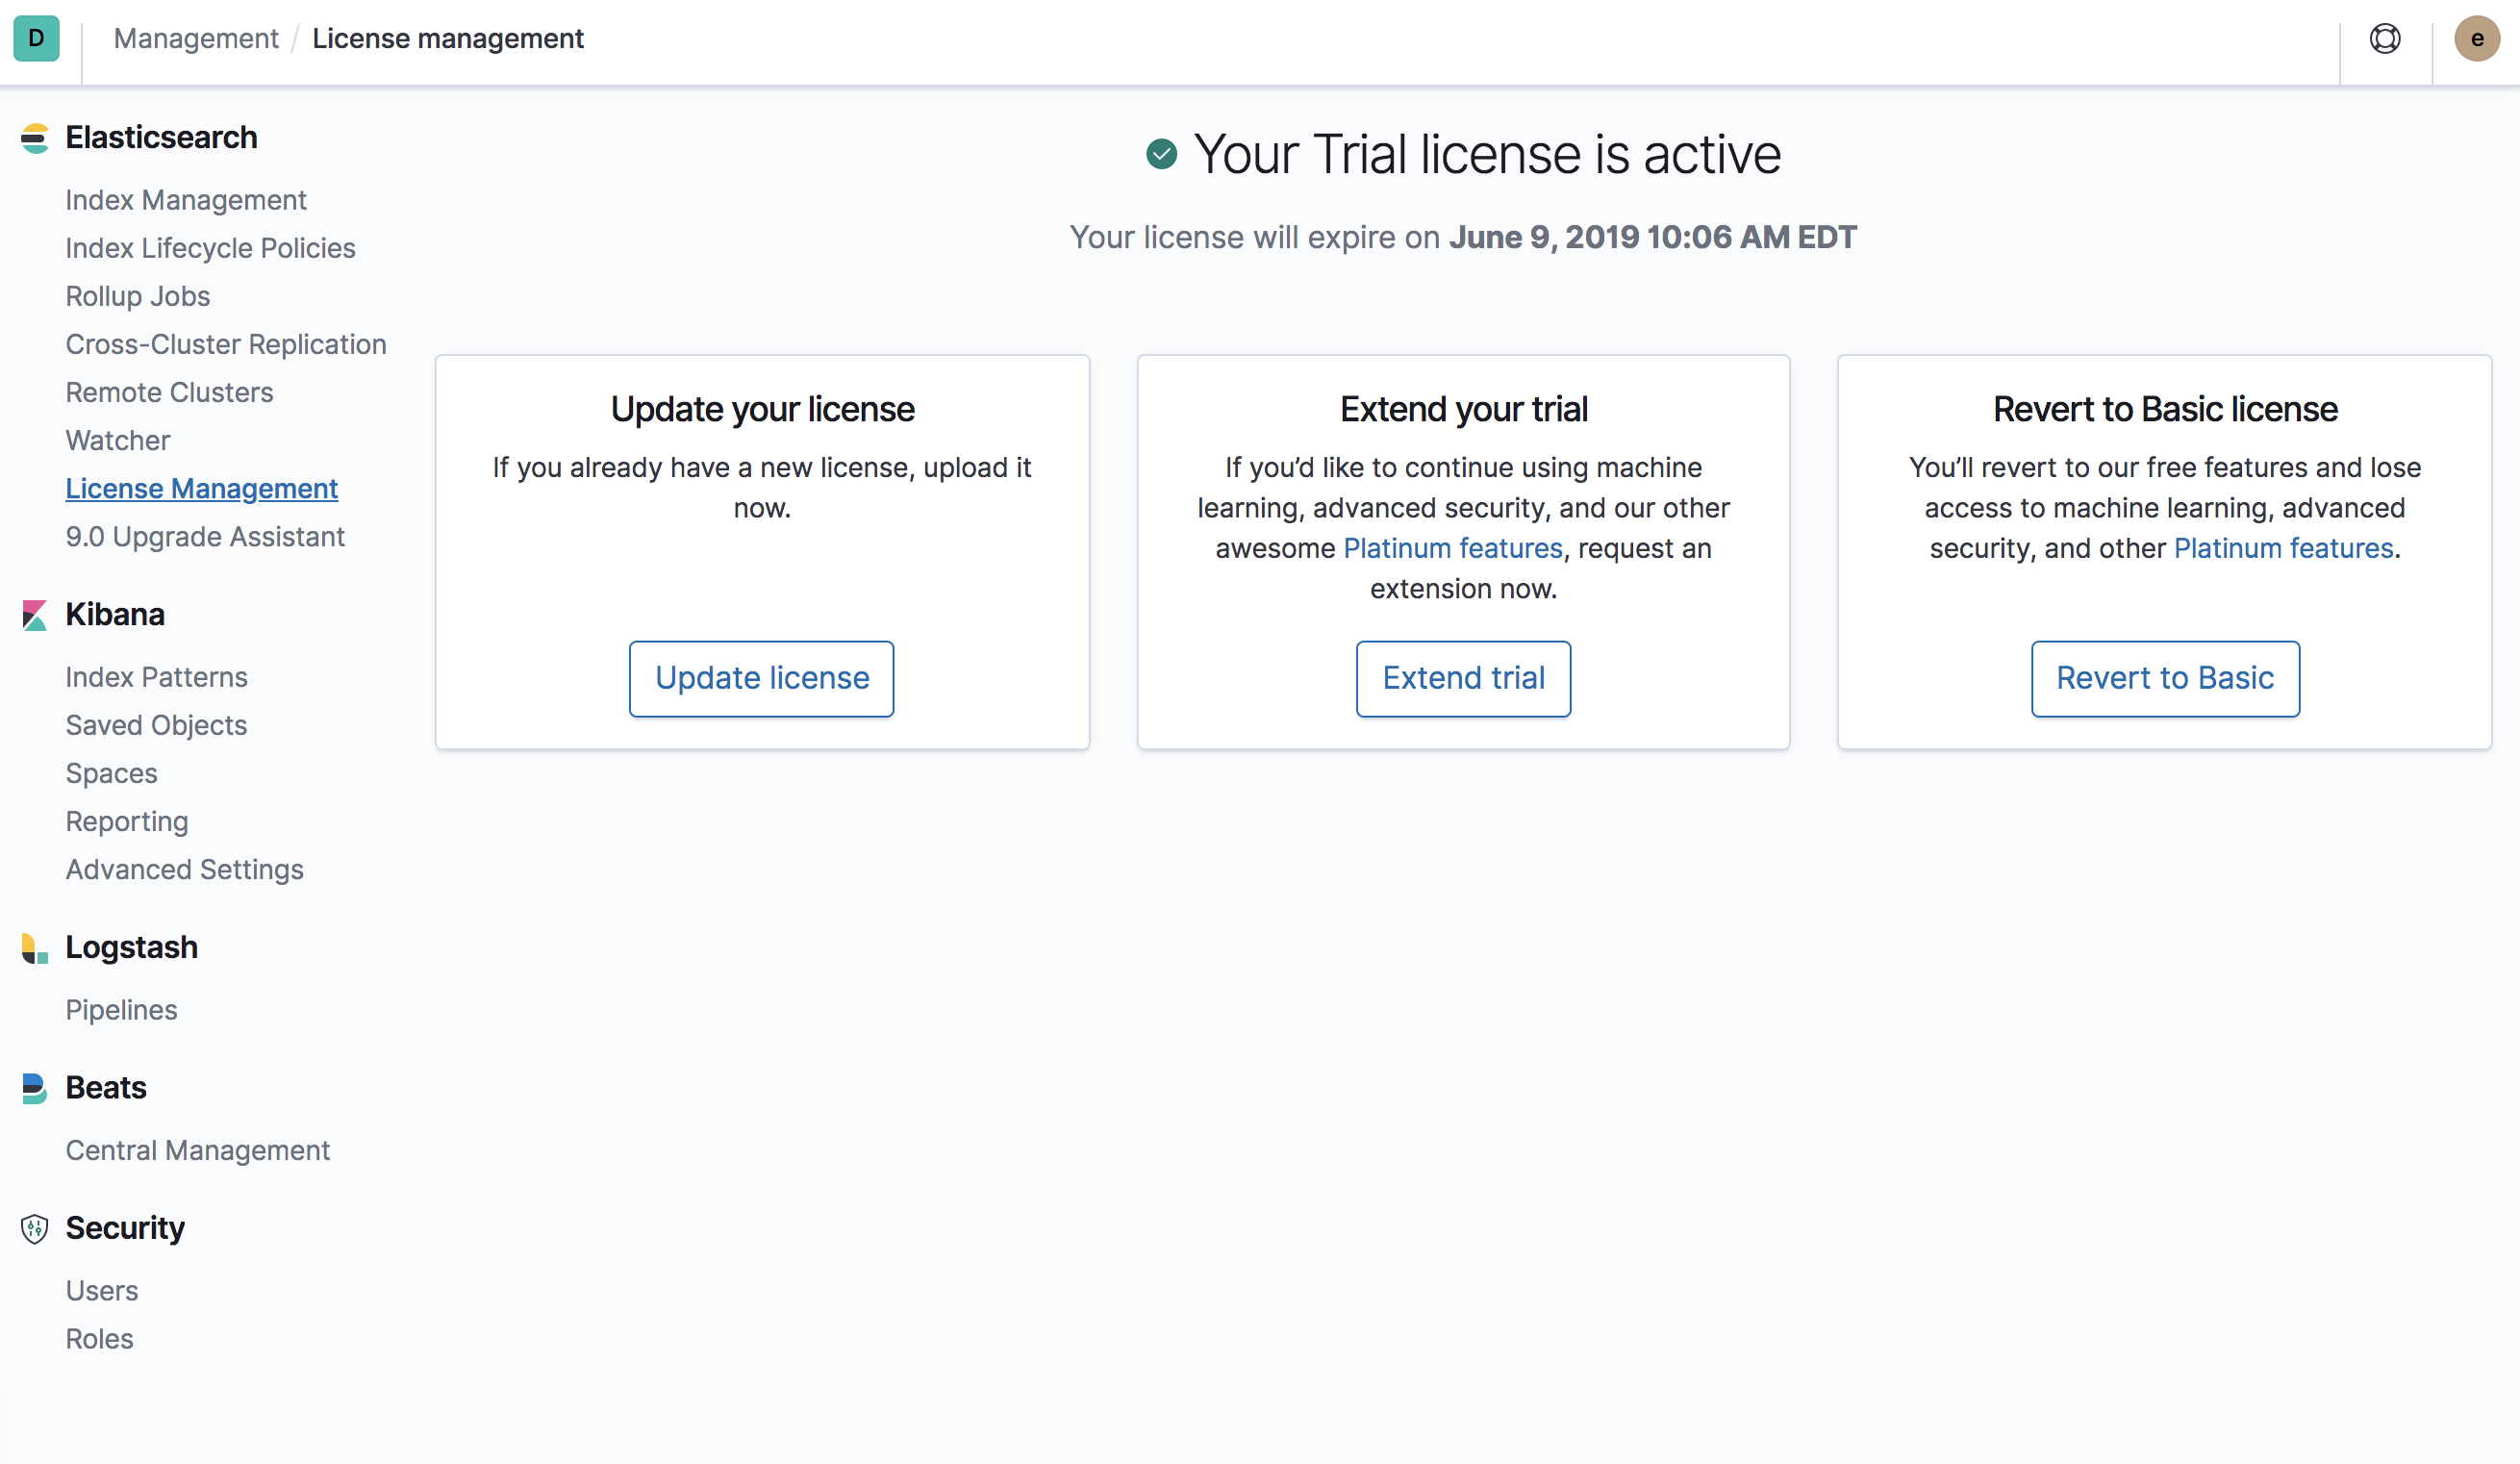Go to Management breadcrumb
Image resolution: width=2520 pixels, height=1464 pixels.
pyautogui.click(x=196, y=39)
